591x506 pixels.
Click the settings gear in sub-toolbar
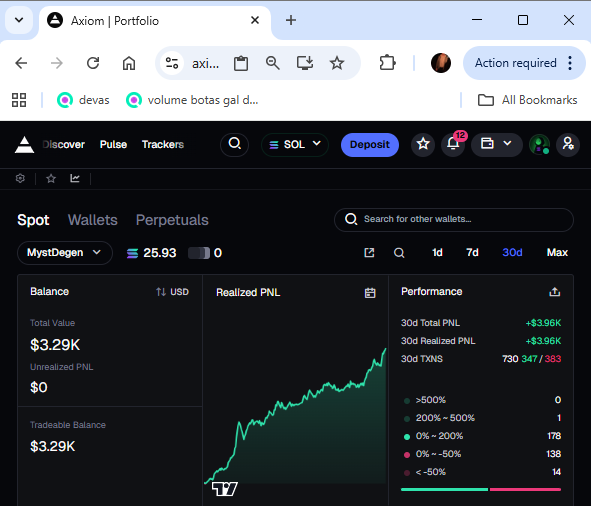(x=20, y=178)
